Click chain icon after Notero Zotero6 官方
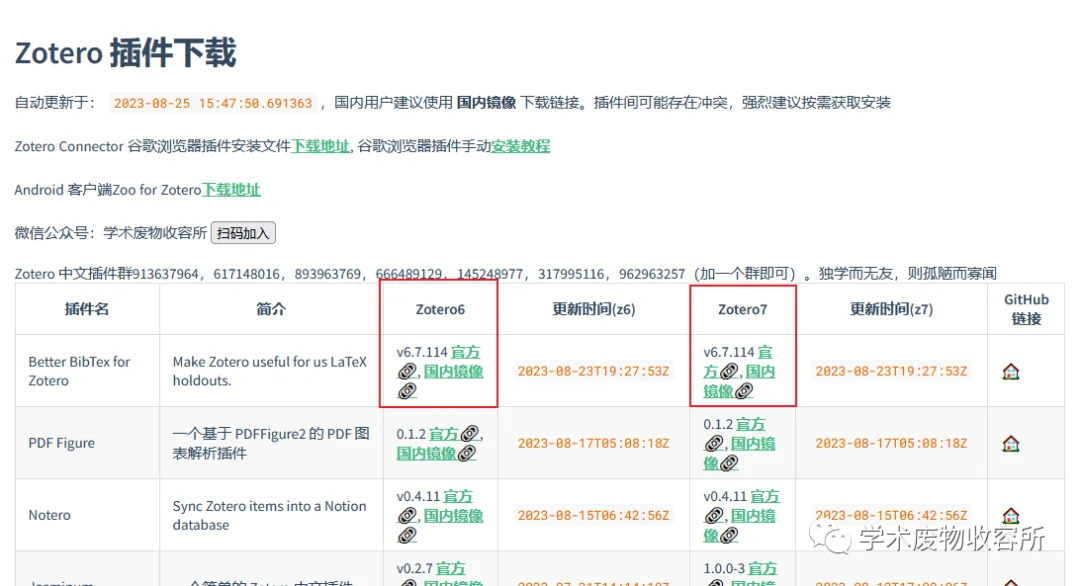Viewport: 1080px width, 586px height. [x=407, y=516]
